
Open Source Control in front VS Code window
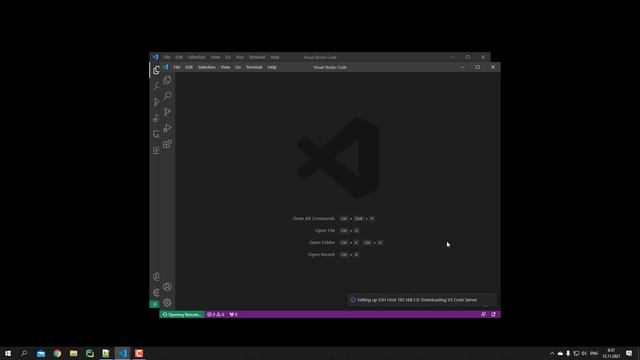coord(167,112)
